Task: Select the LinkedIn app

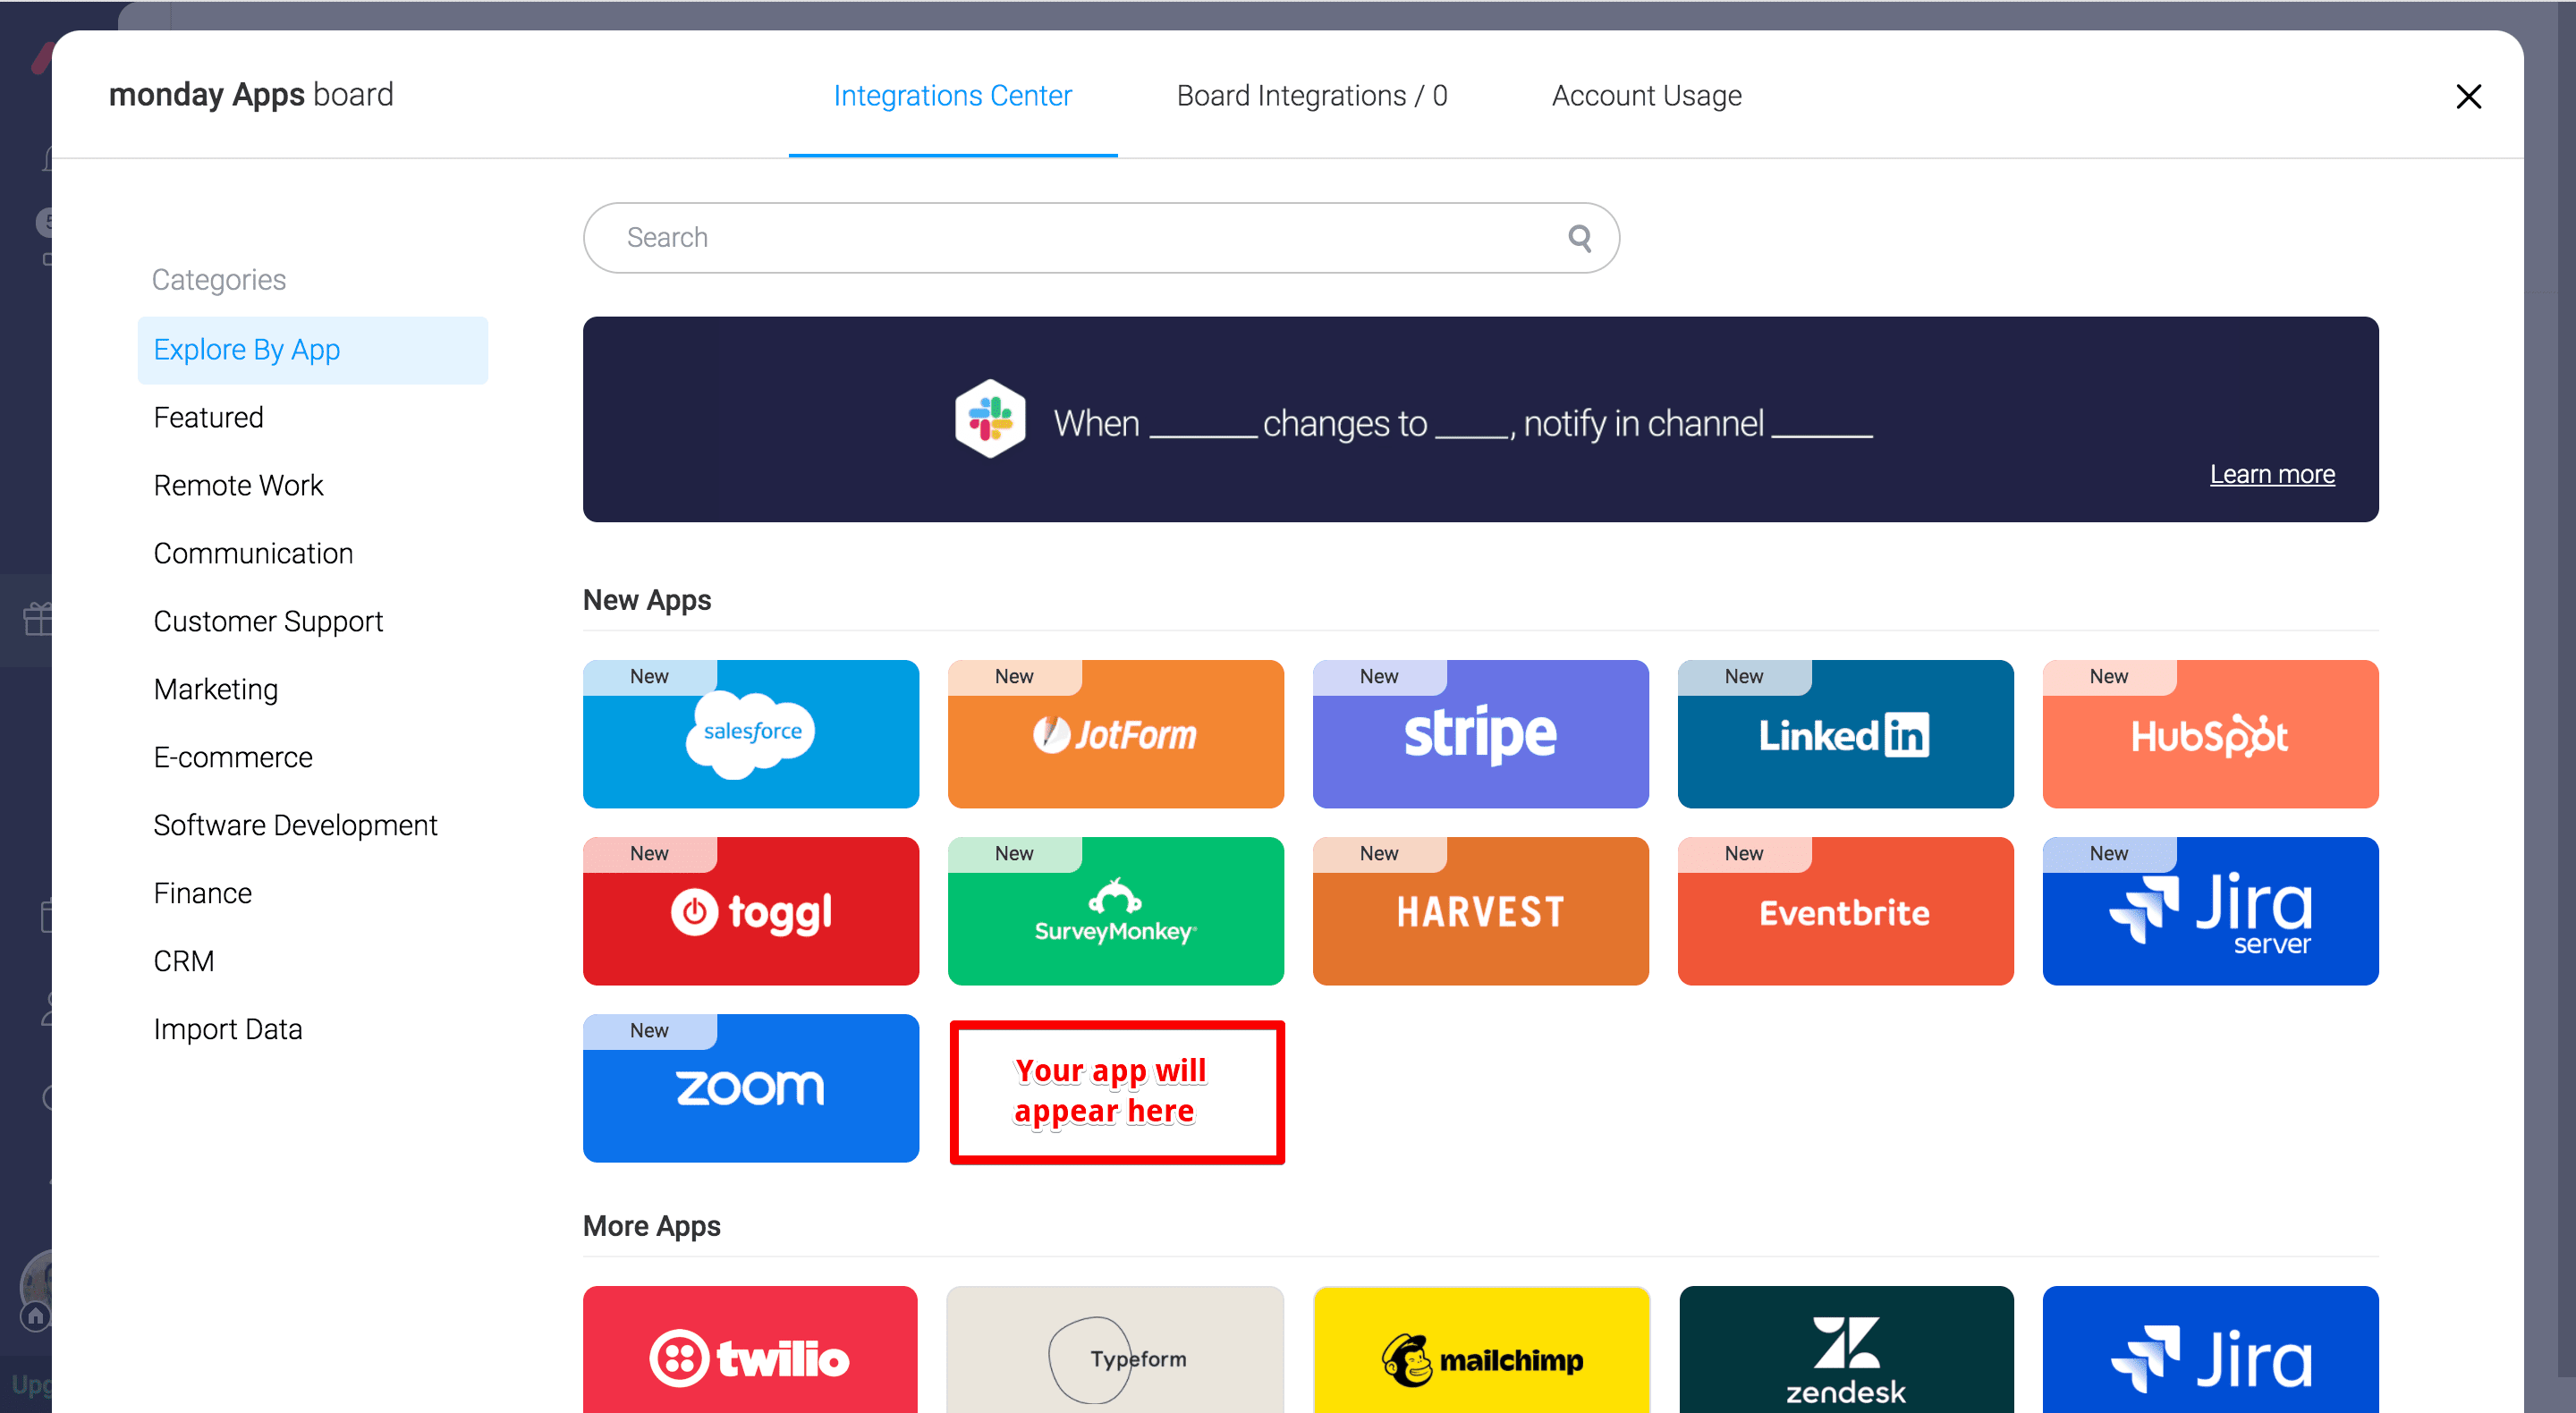Action: [1845, 733]
